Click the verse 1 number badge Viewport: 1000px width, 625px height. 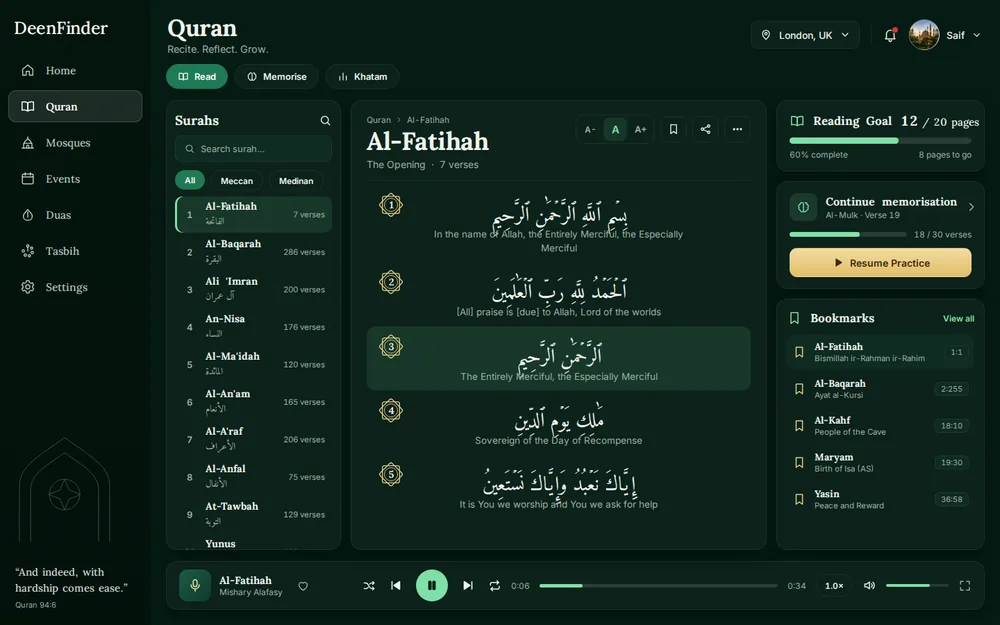[x=391, y=205]
